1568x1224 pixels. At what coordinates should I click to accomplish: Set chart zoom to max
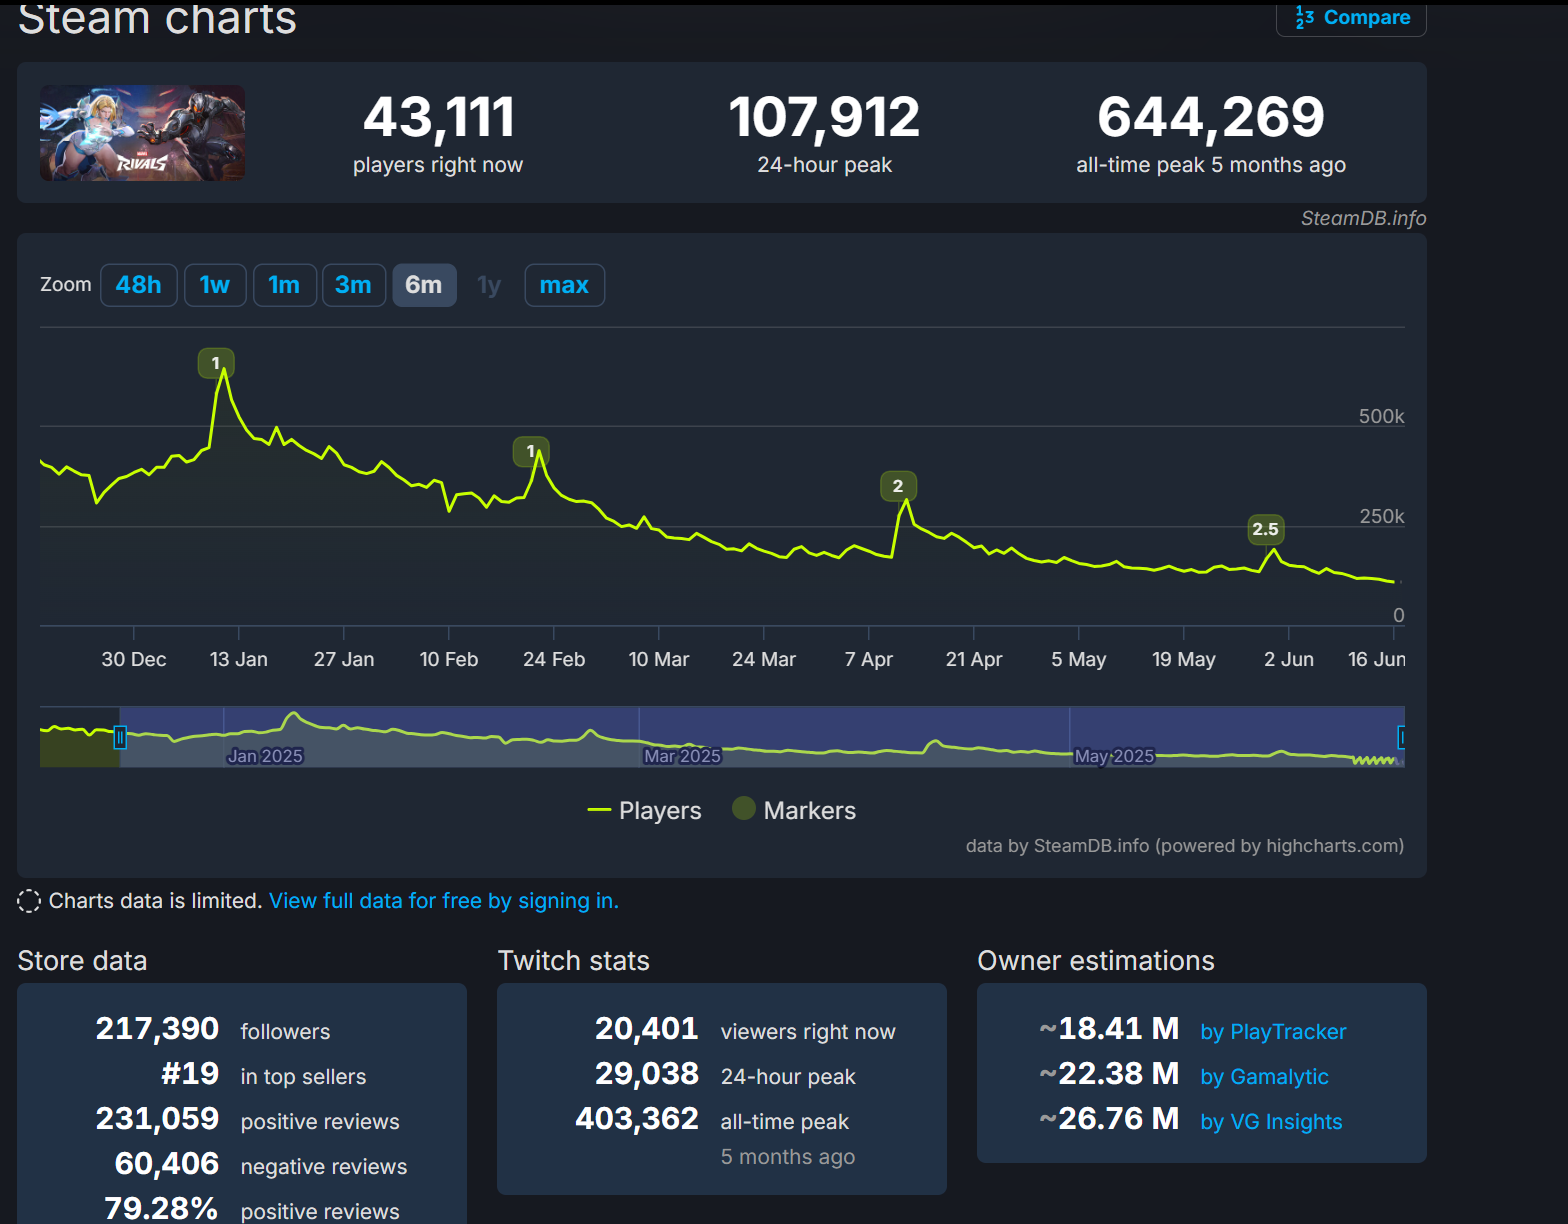(564, 285)
